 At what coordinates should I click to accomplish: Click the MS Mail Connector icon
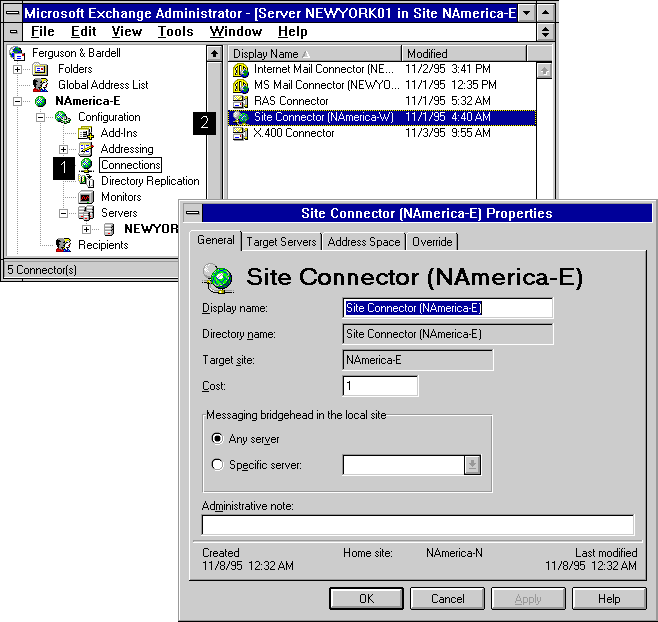pos(241,85)
